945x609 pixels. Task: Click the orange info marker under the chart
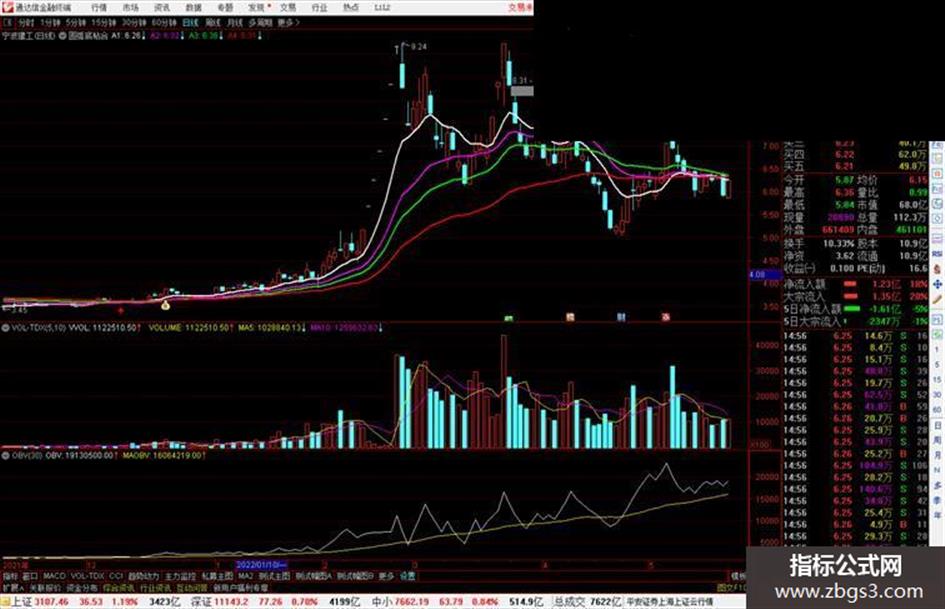click(570, 317)
